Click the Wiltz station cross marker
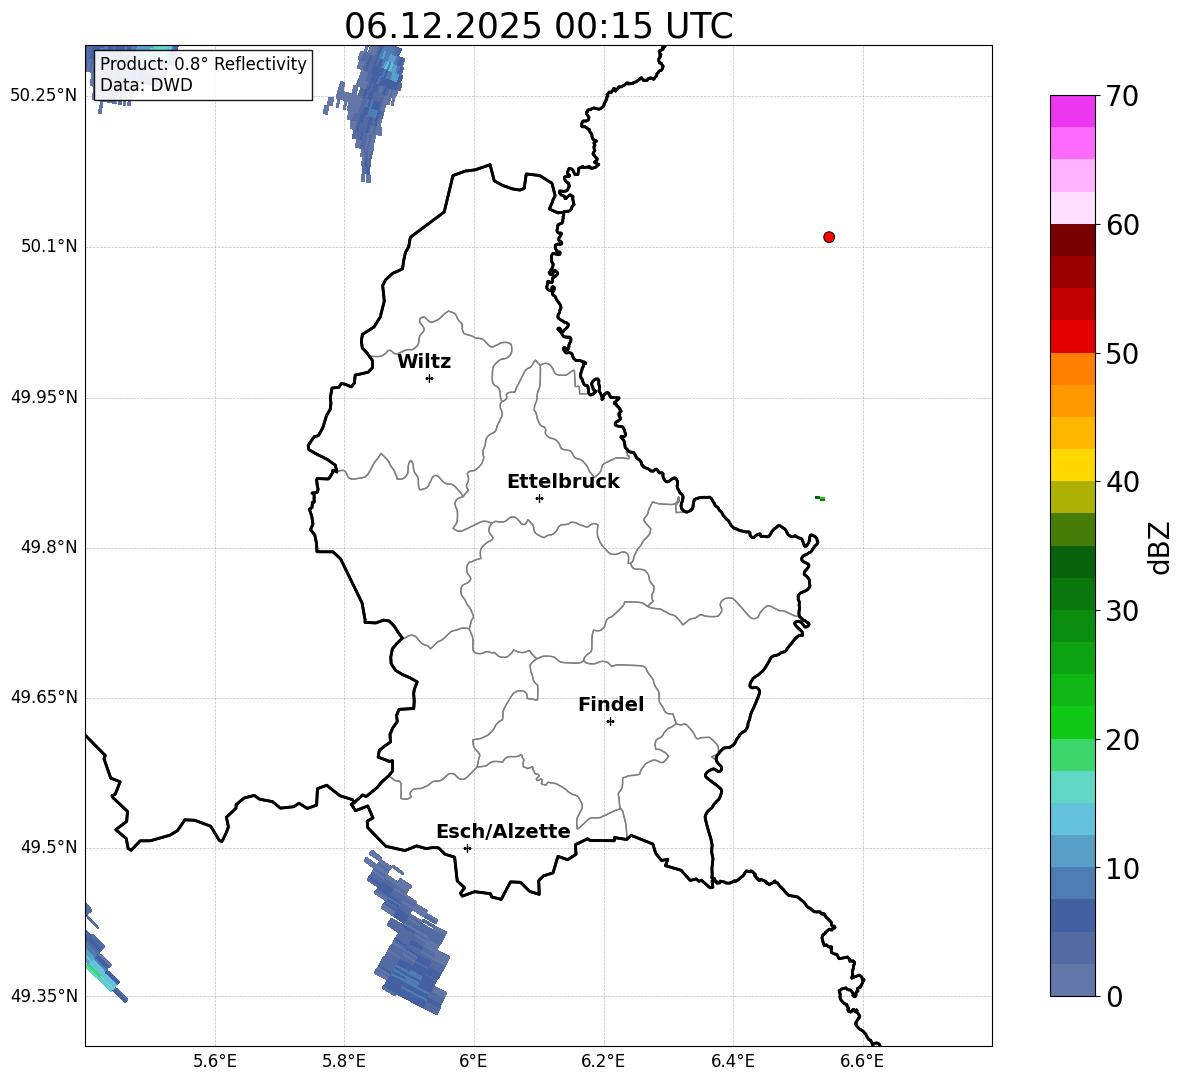The height and width of the screenshot is (1081, 1184). (430, 378)
